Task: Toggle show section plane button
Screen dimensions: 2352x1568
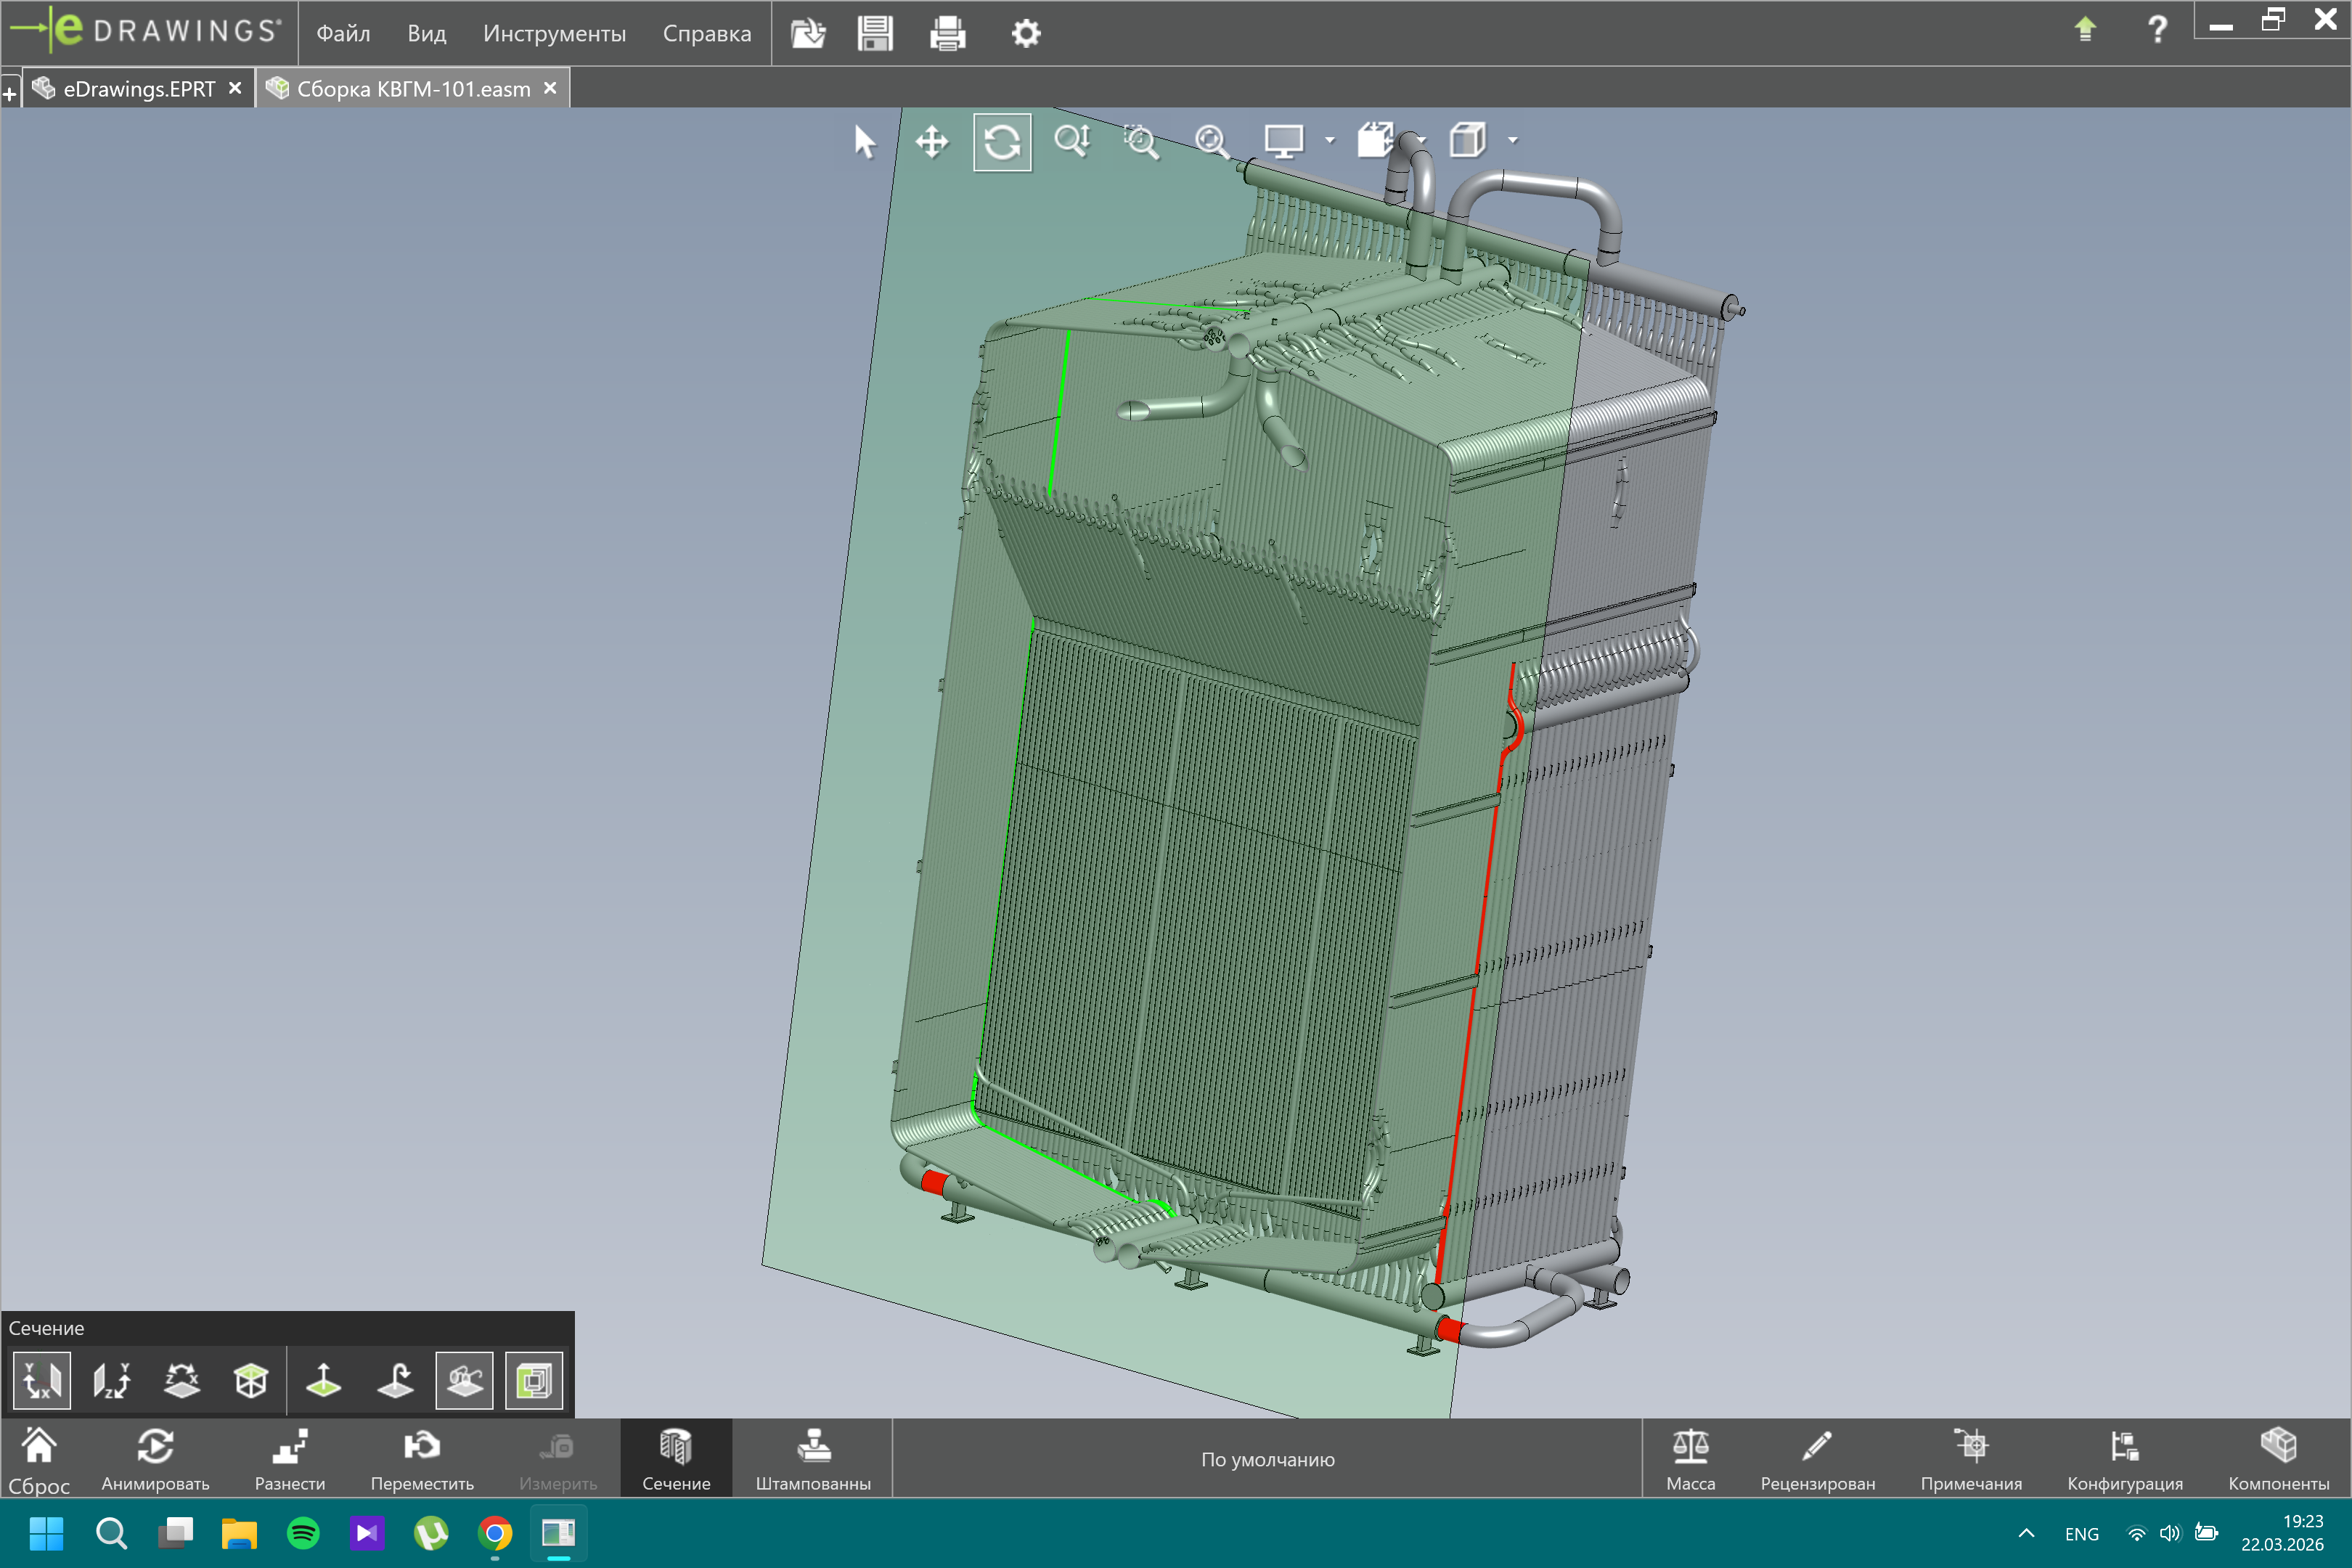Action: pyautogui.click(x=464, y=1381)
